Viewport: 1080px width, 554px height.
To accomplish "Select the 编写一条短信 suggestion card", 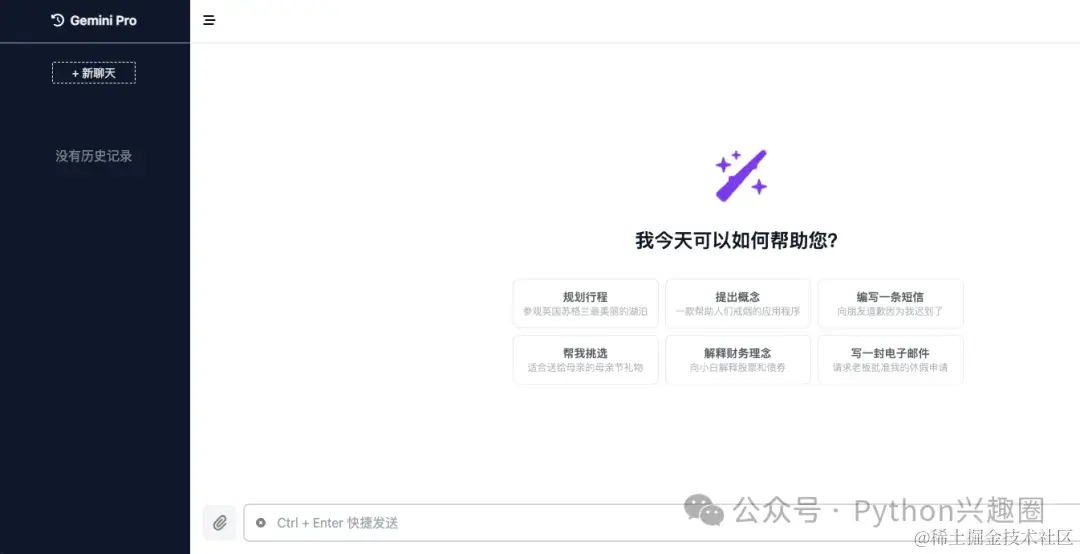I will coord(891,303).
